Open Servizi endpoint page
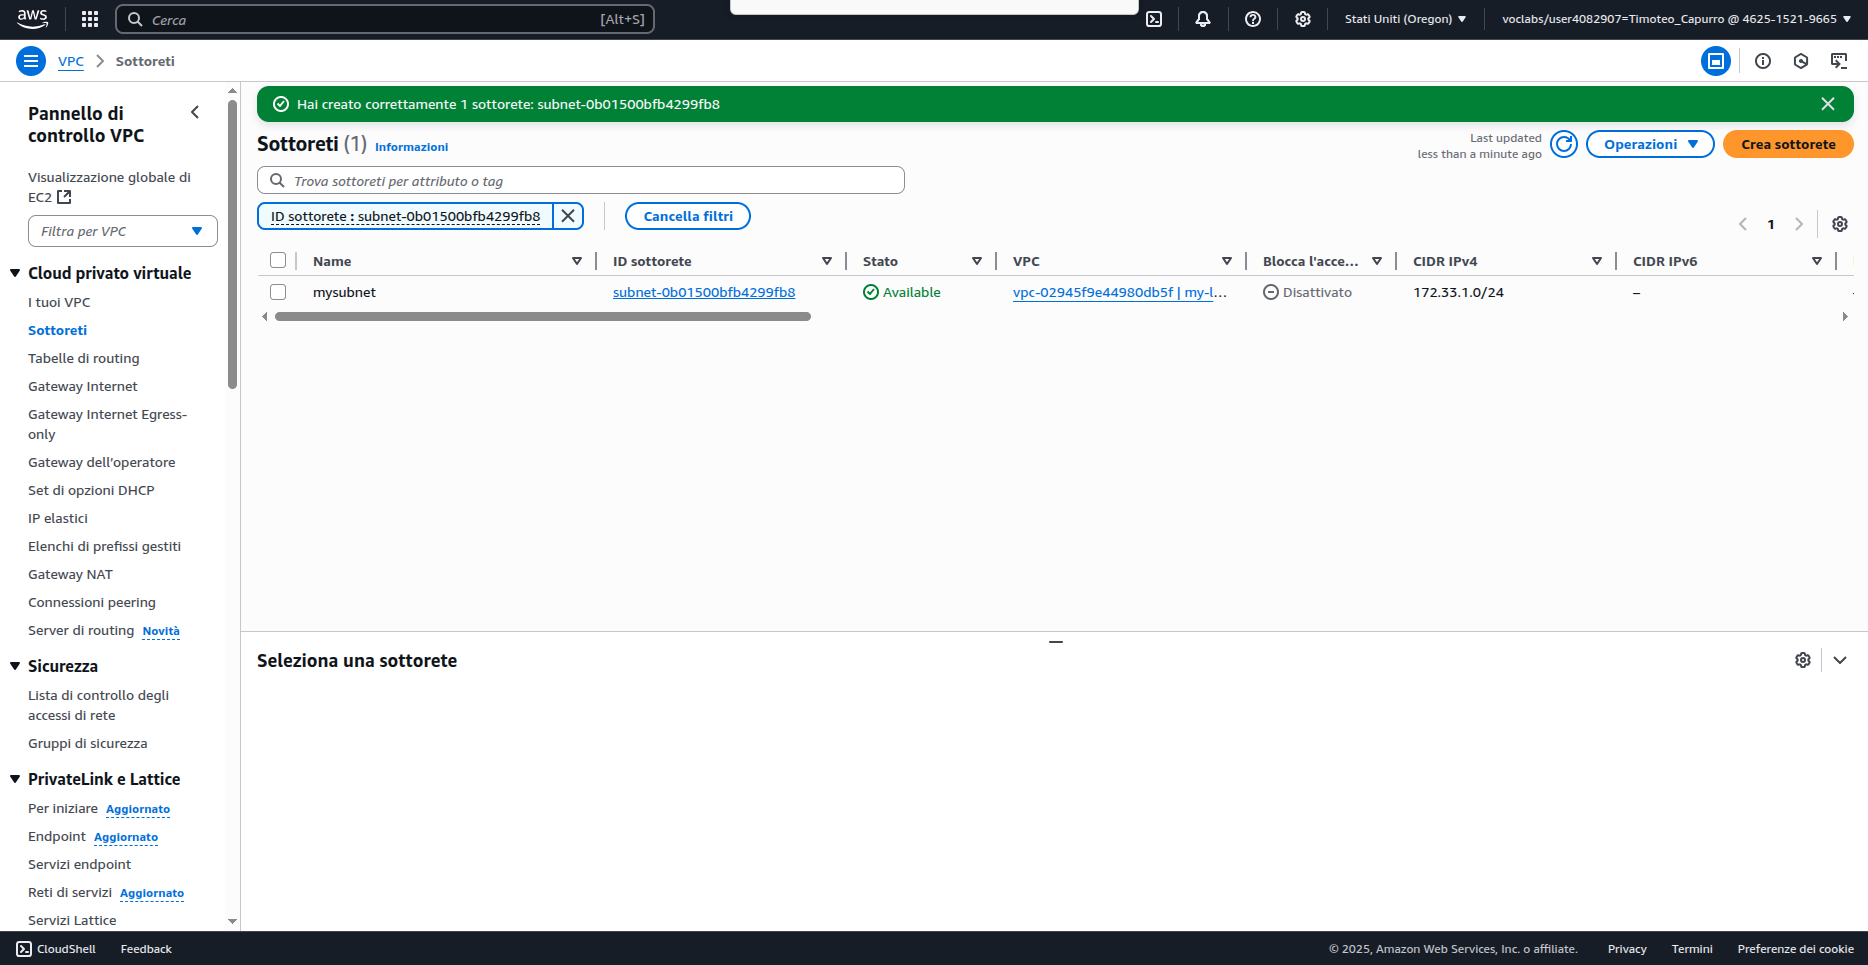Screen dimensions: 1868x965 [x=80, y=864]
